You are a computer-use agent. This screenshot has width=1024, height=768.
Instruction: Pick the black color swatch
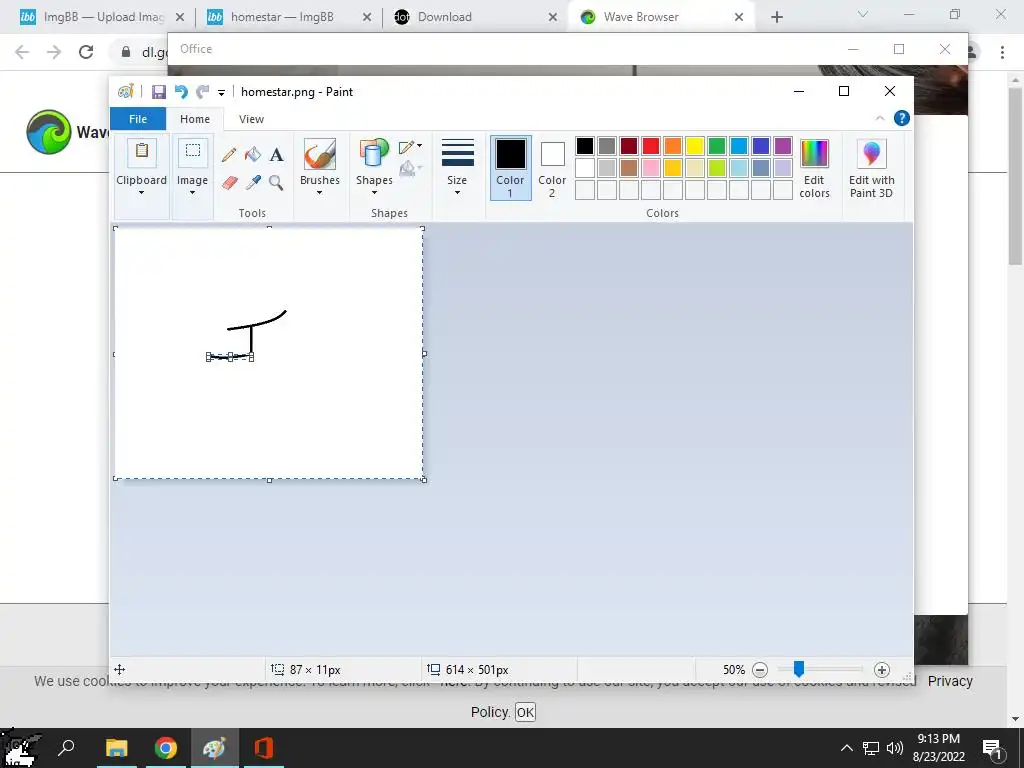point(585,146)
